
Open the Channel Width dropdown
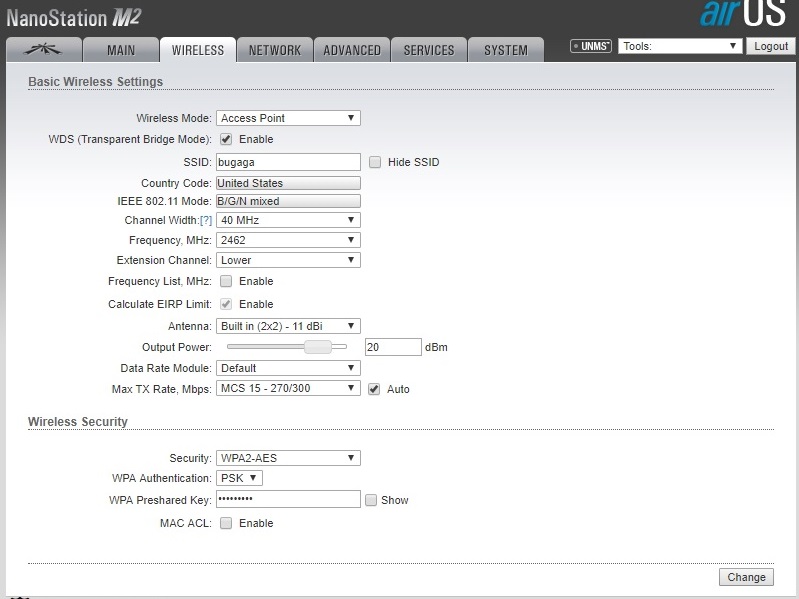pyautogui.click(x=288, y=220)
